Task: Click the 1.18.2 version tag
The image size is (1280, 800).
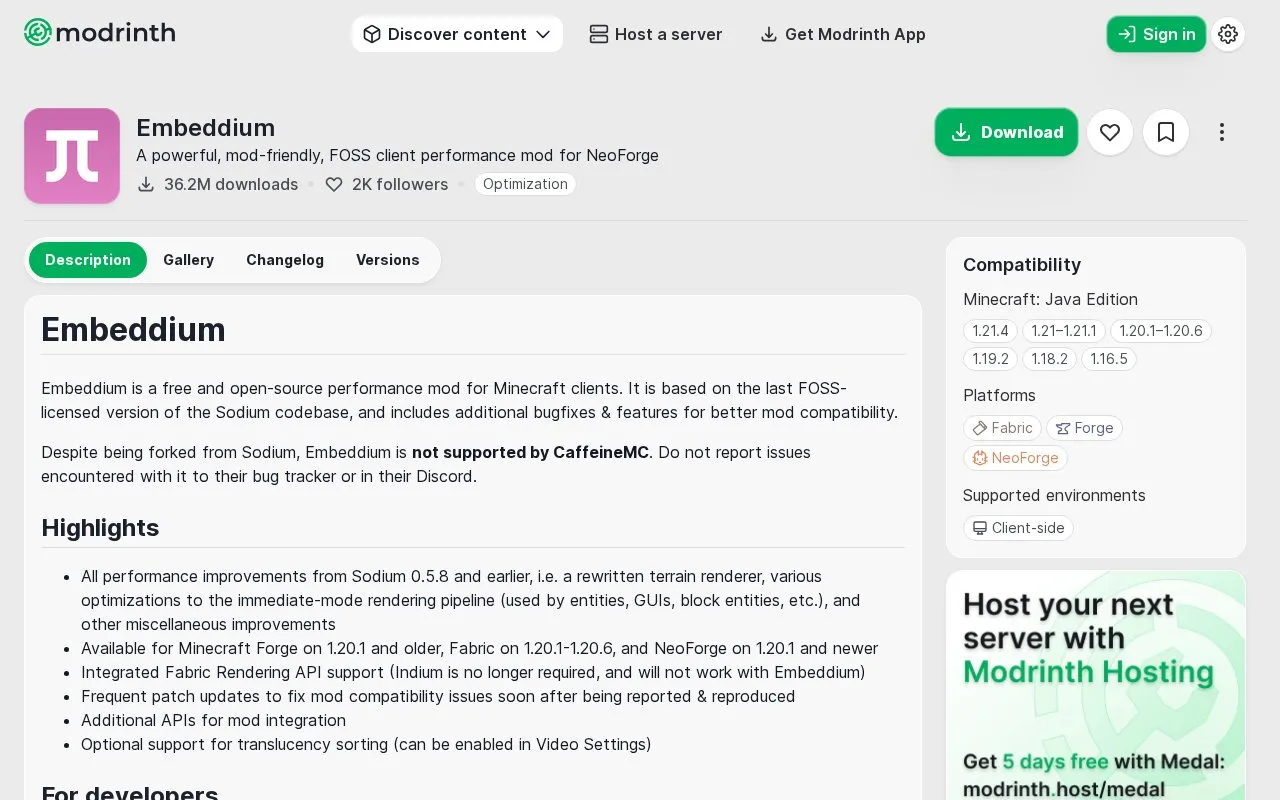Action: (1049, 359)
